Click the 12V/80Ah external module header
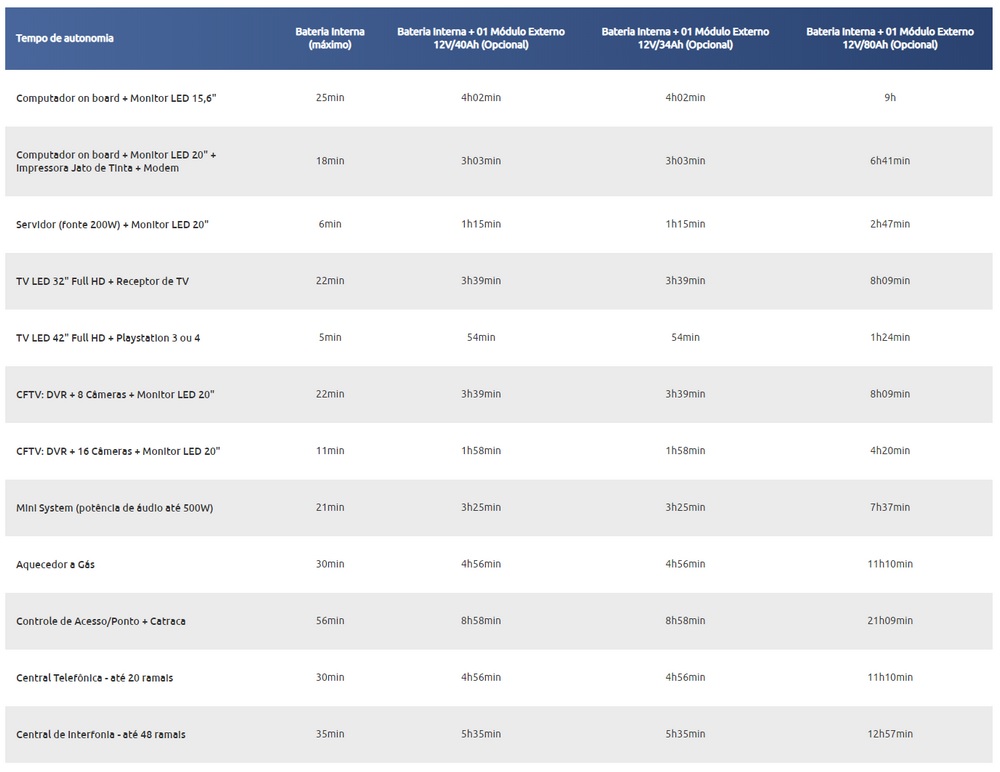The image size is (1000, 772). click(890, 38)
